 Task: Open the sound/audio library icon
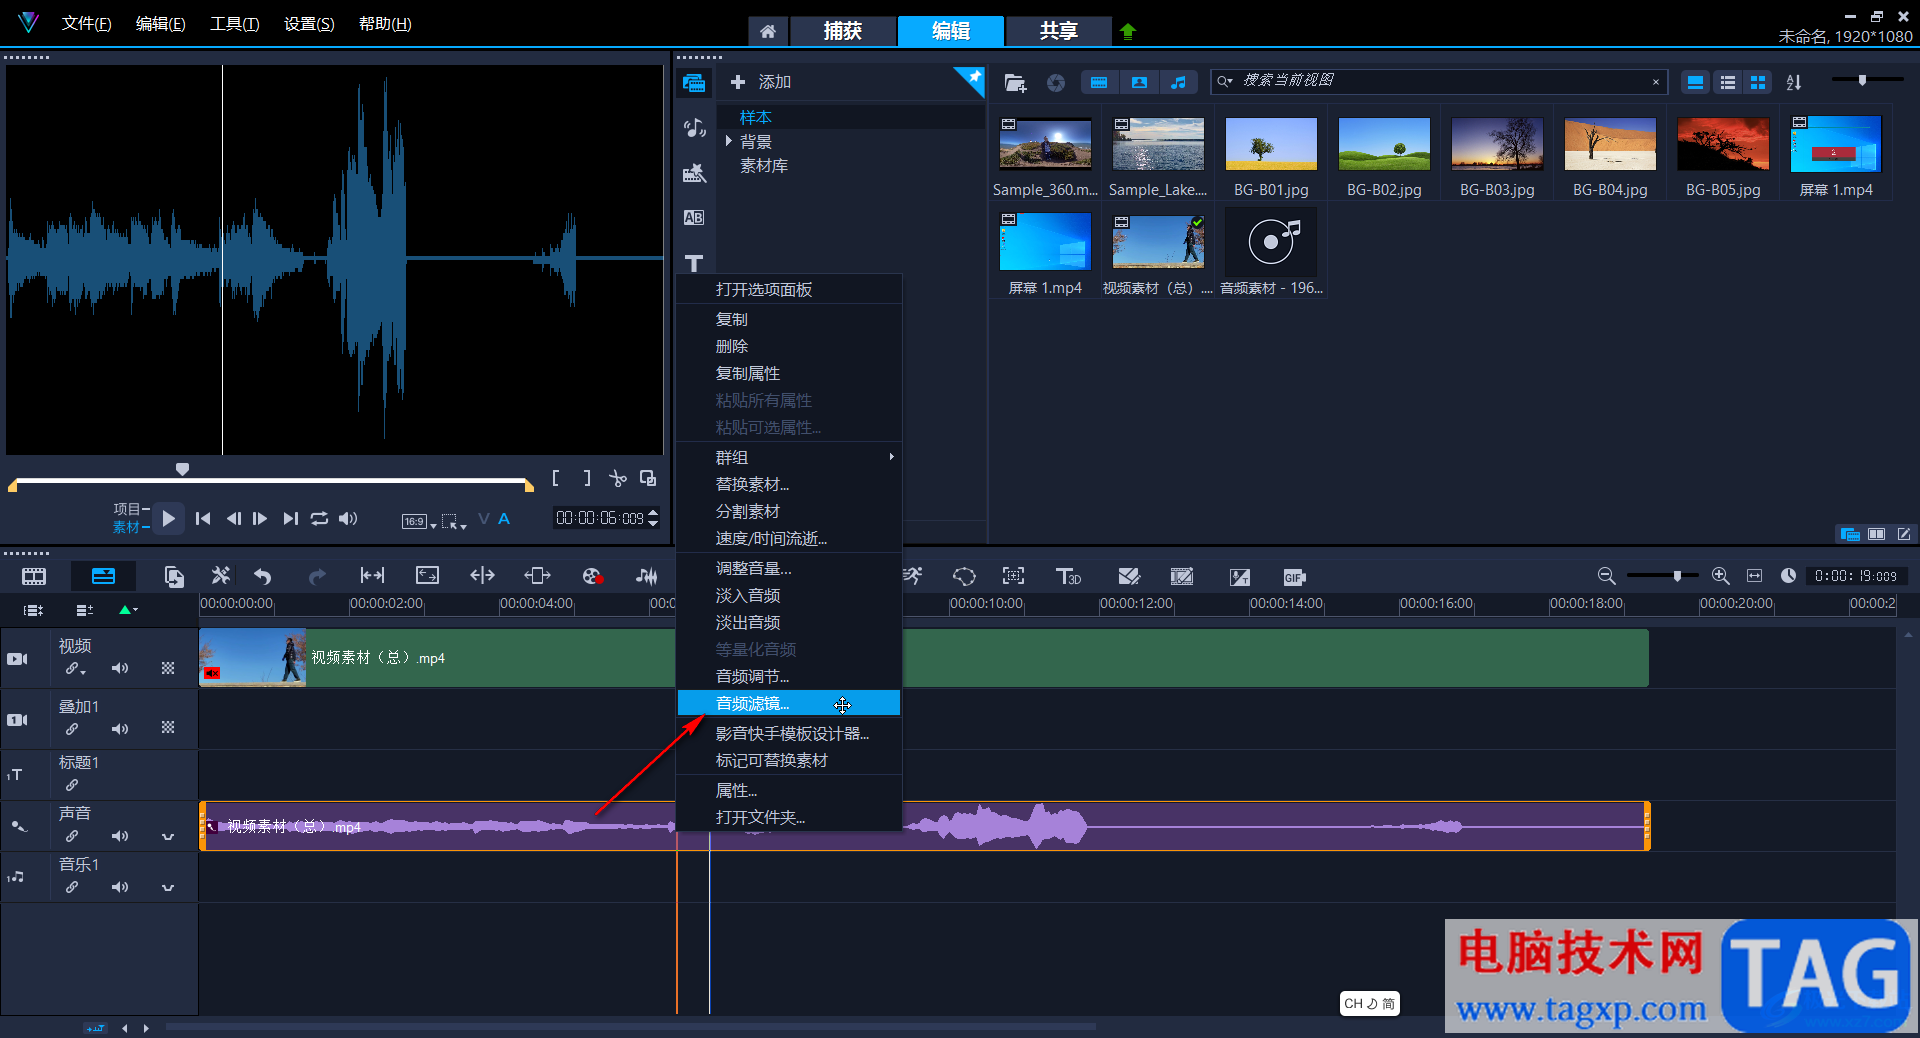(694, 128)
